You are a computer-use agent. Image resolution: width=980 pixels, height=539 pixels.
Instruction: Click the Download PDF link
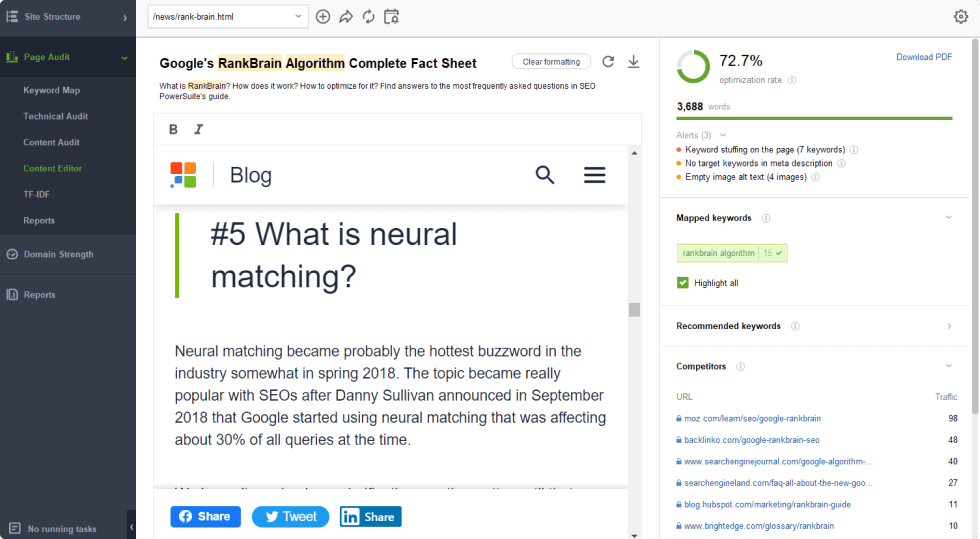[924, 57]
